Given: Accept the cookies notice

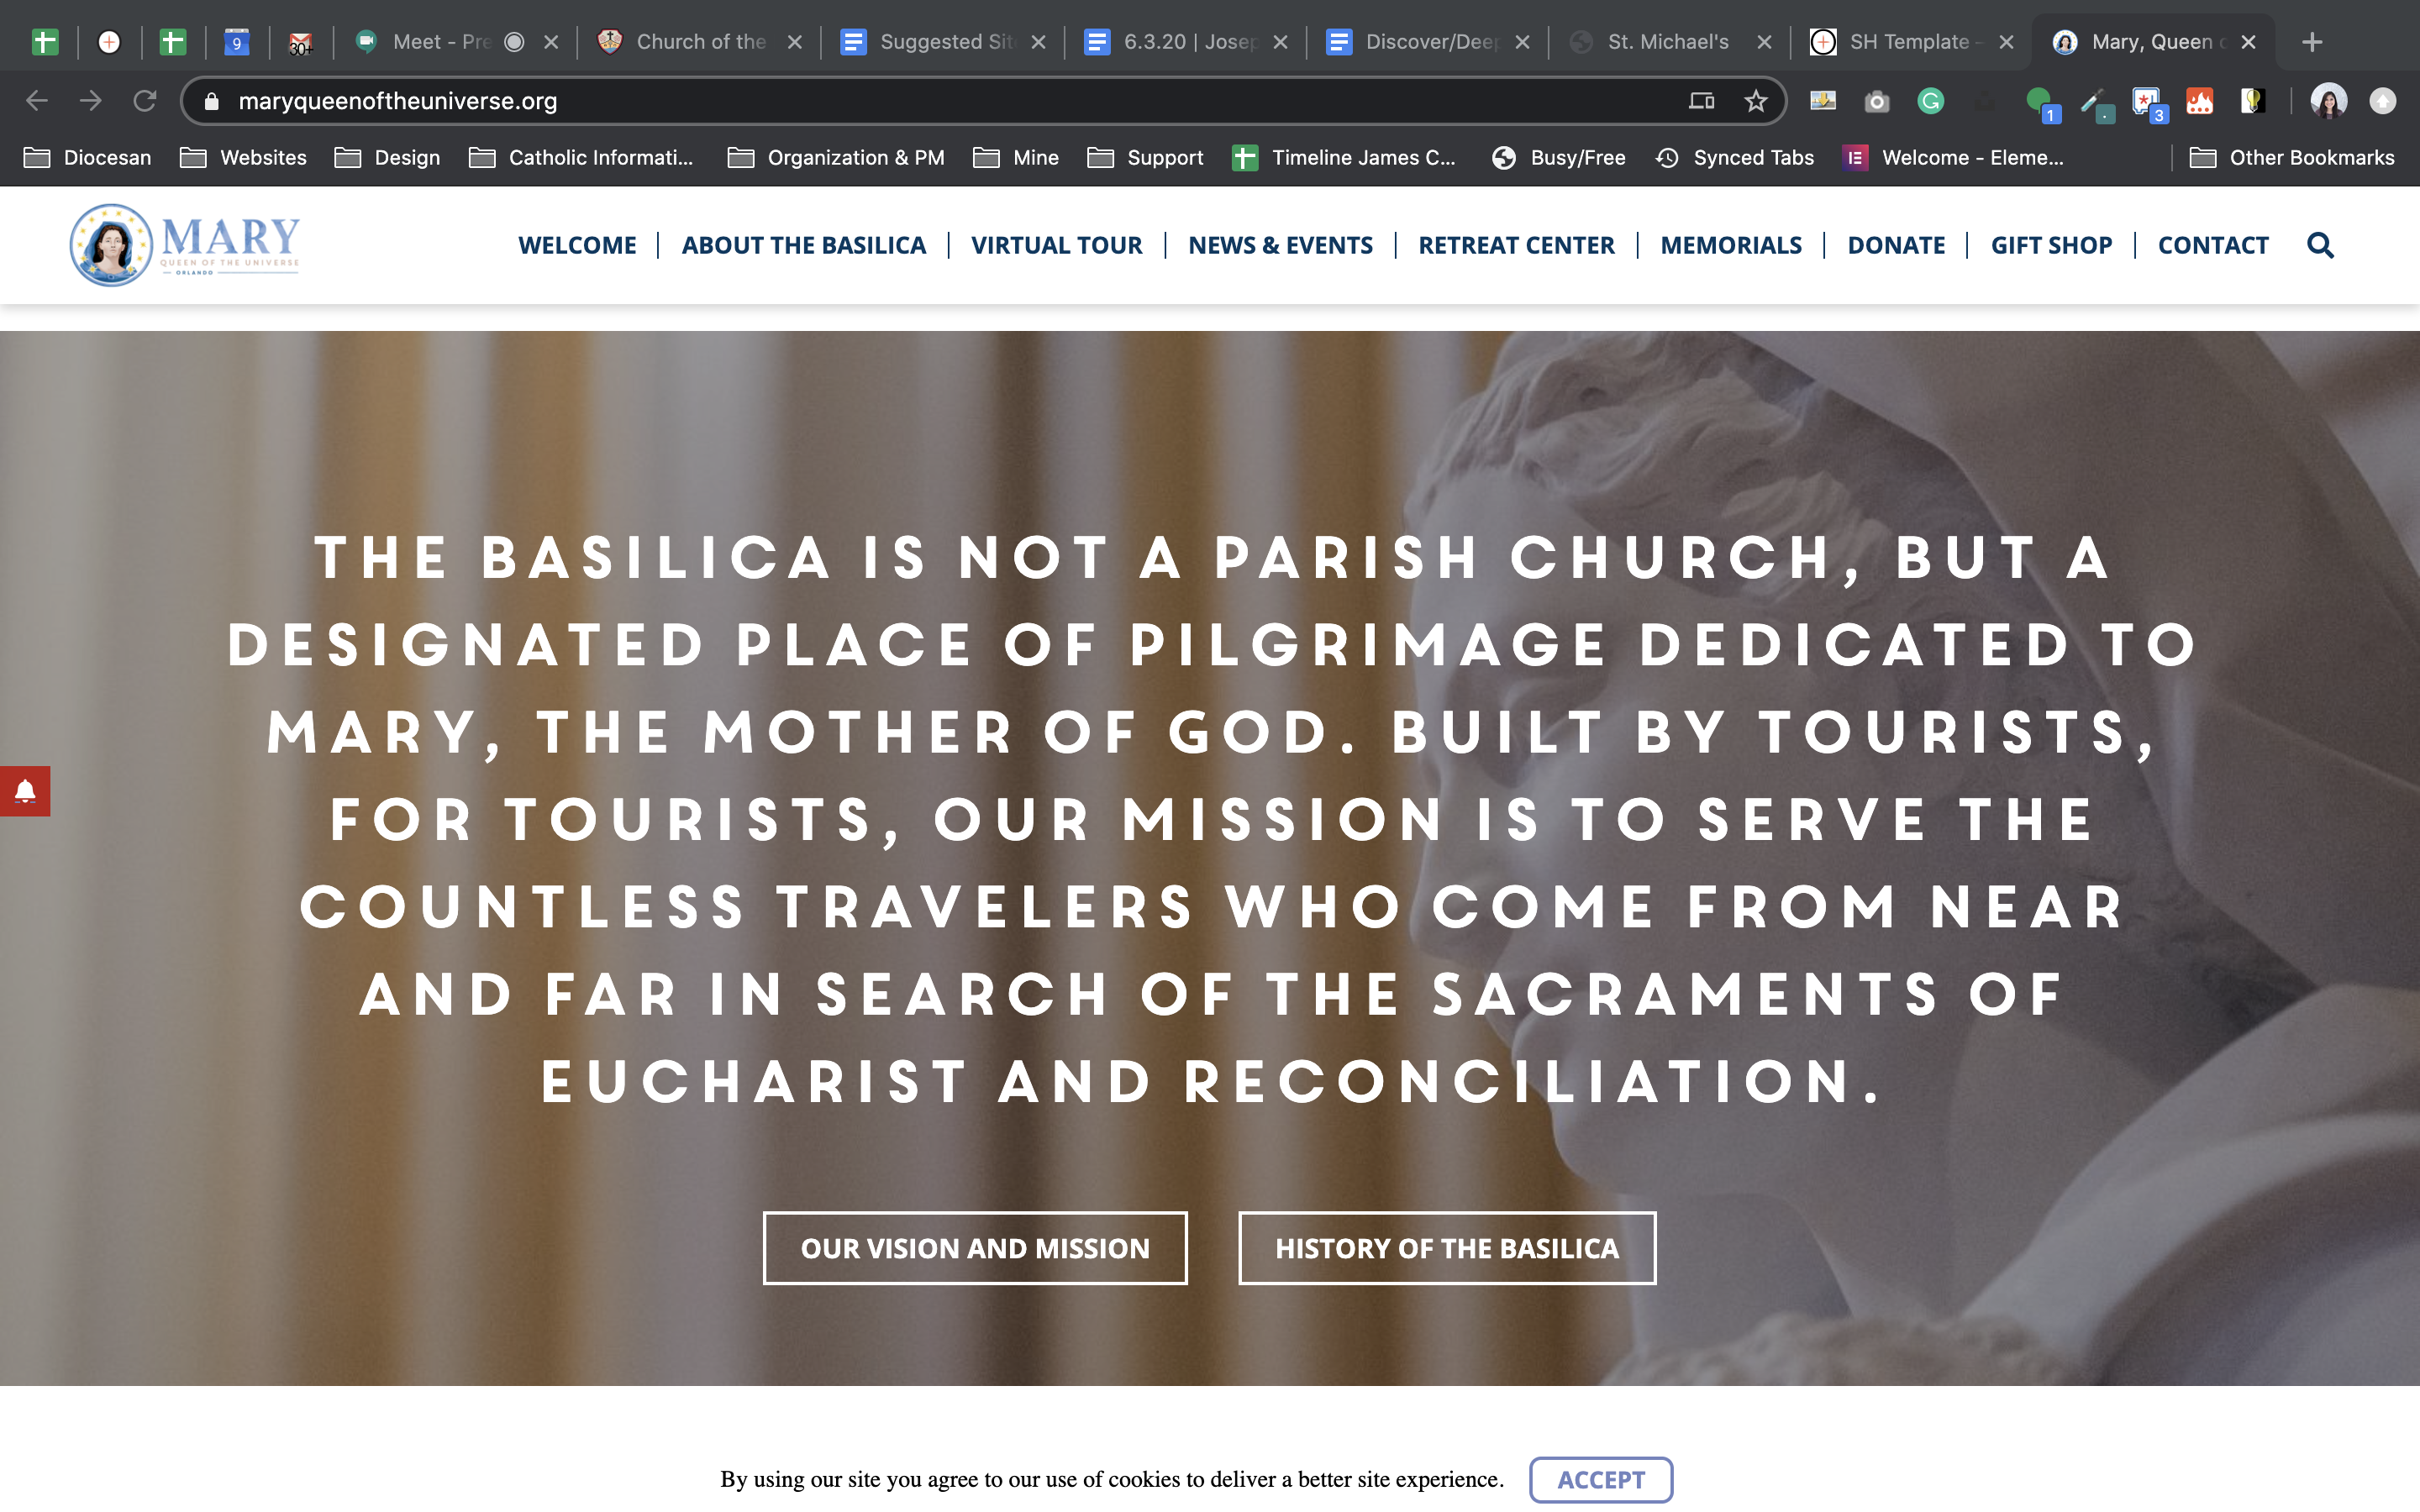Looking at the screenshot, I should pyautogui.click(x=1600, y=1479).
